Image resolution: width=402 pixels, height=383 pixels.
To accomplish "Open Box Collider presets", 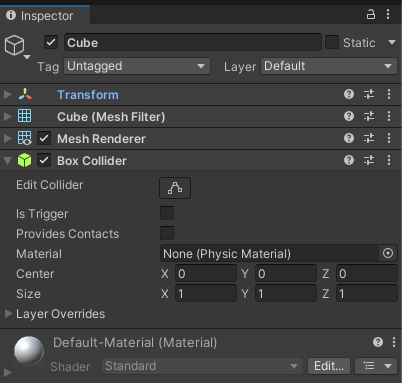I will point(369,160).
